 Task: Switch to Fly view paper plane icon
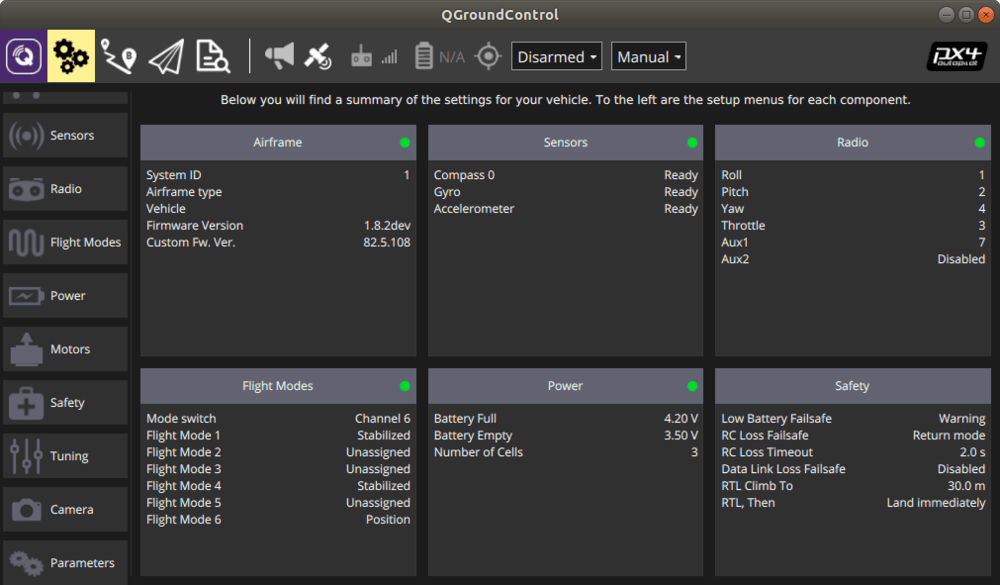166,57
